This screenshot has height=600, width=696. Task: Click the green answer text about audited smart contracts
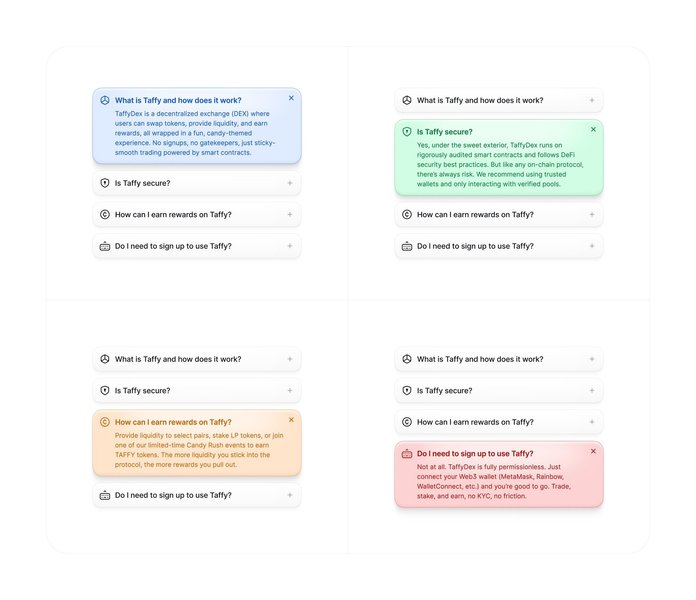pyautogui.click(x=500, y=165)
